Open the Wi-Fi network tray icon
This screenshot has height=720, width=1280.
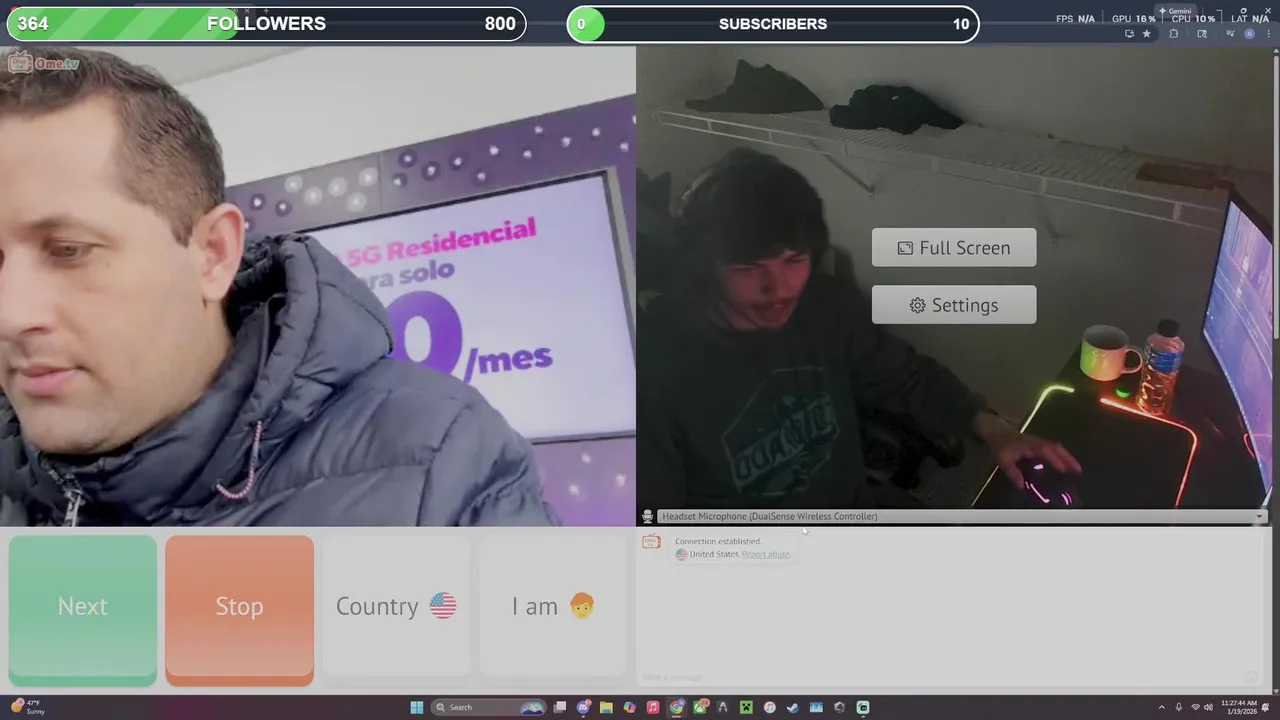1195,707
